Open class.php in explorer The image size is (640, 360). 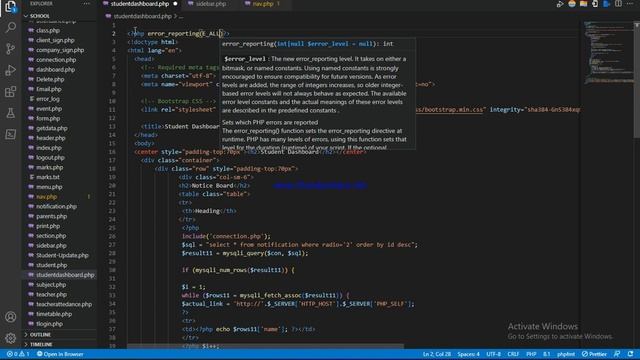(48, 30)
